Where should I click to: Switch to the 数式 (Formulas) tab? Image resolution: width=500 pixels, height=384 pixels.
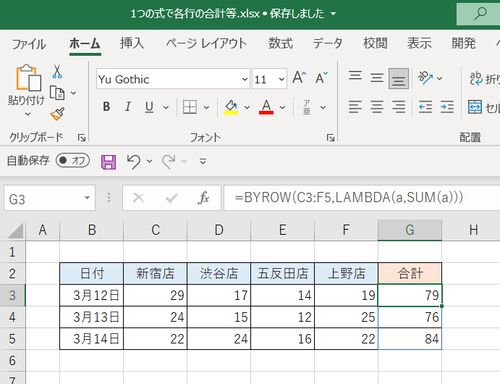[281, 43]
